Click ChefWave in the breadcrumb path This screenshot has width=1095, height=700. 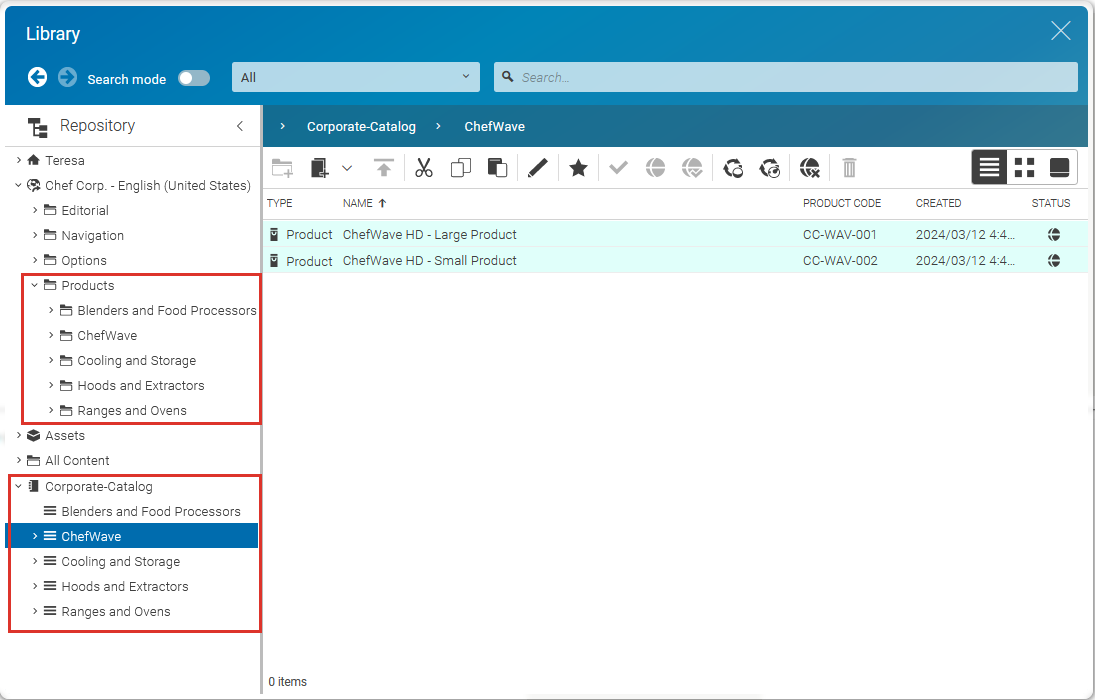click(494, 126)
